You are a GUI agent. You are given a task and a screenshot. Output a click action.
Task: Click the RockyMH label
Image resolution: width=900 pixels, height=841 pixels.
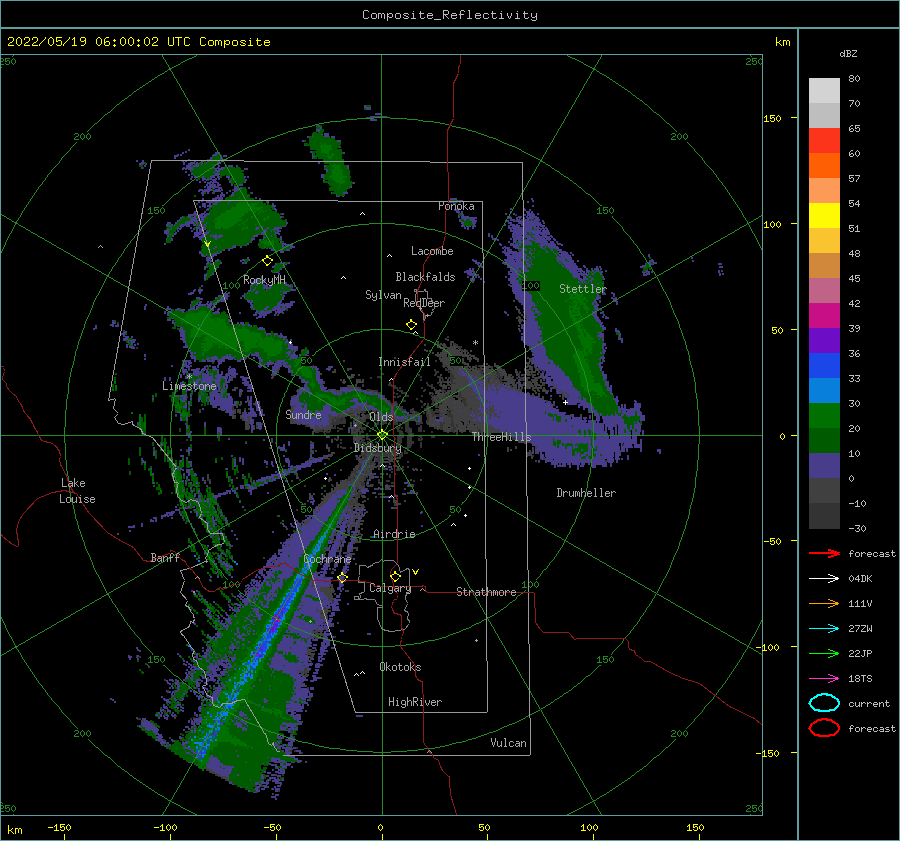tap(264, 280)
